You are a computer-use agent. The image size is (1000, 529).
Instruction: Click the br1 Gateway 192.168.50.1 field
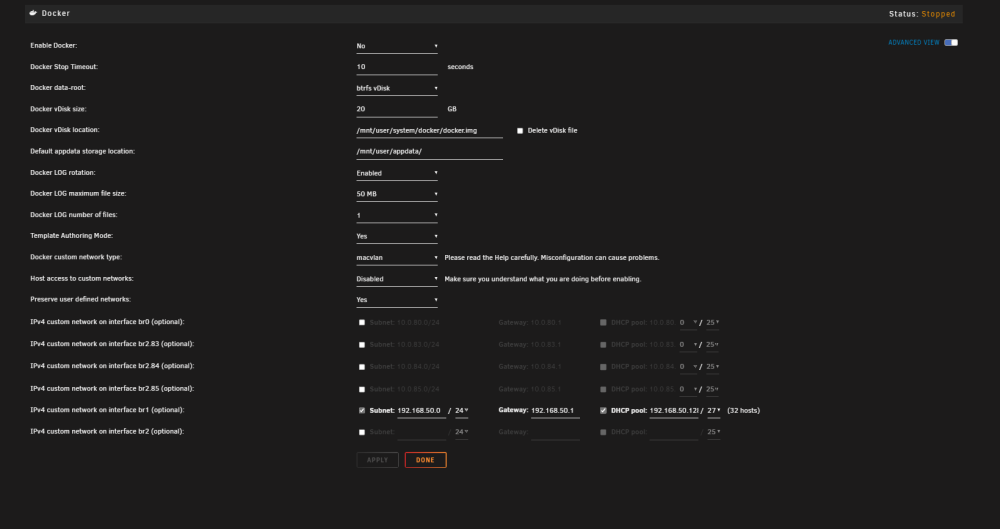coord(555,411)
